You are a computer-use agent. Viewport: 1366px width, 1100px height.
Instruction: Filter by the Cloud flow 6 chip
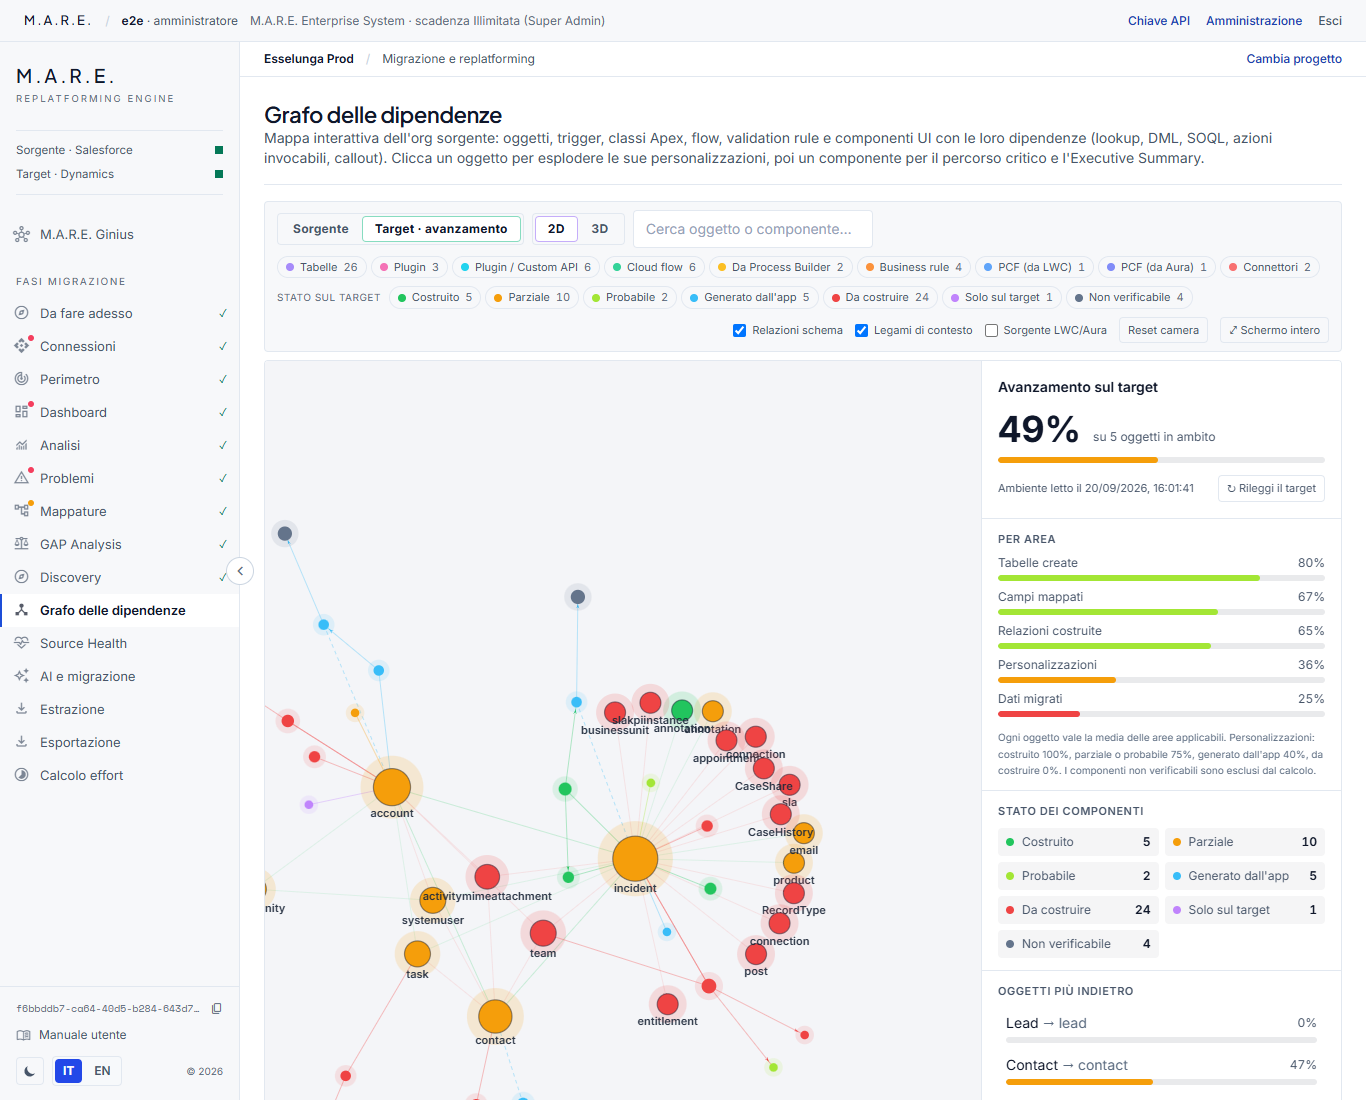click(x=654, y=267)
